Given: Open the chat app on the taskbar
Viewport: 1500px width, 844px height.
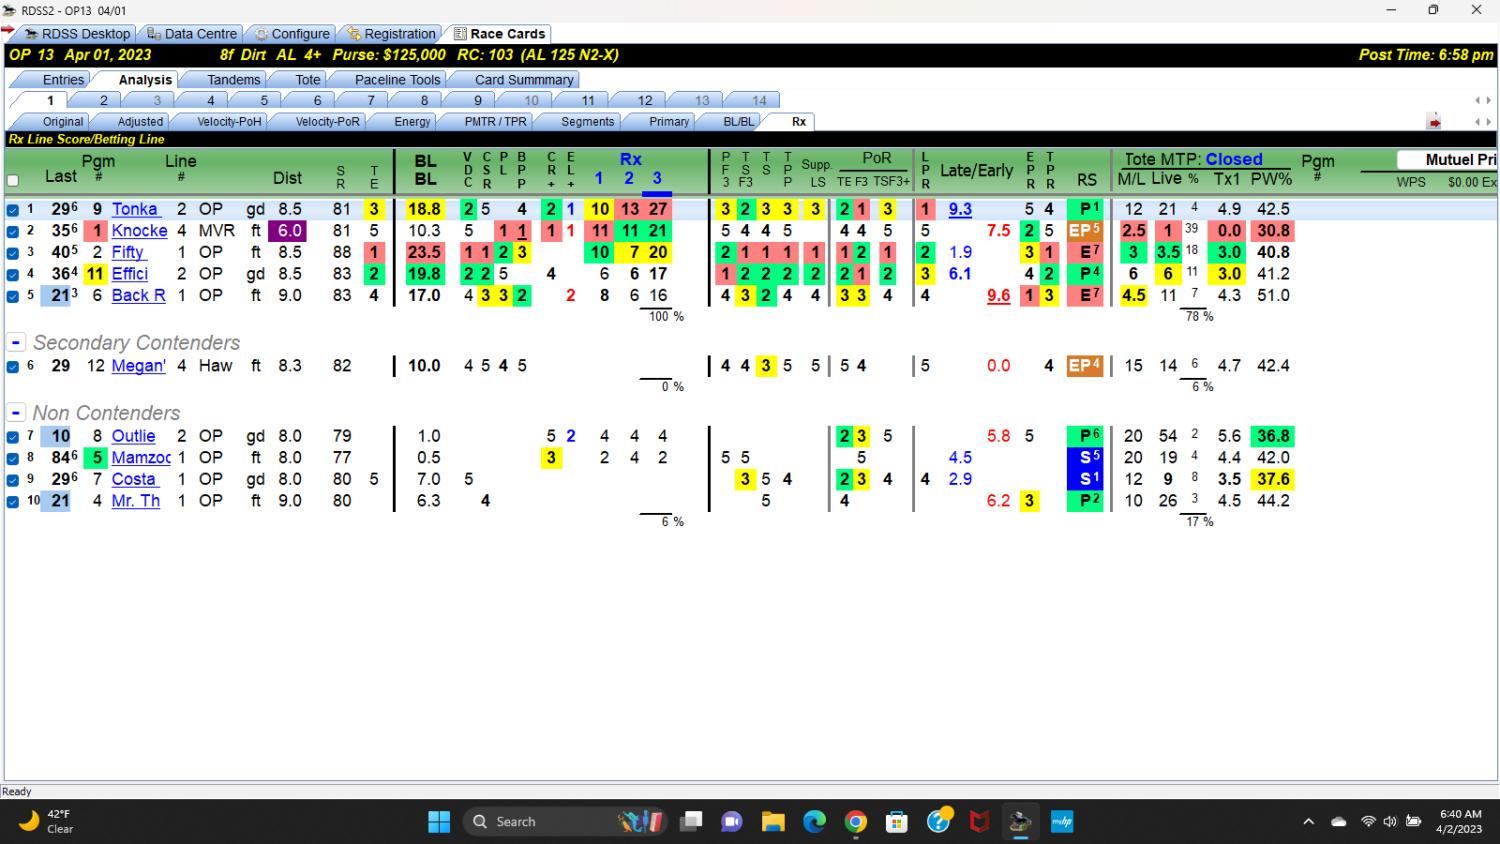Looking at the screenshot, I should point(732,822).
